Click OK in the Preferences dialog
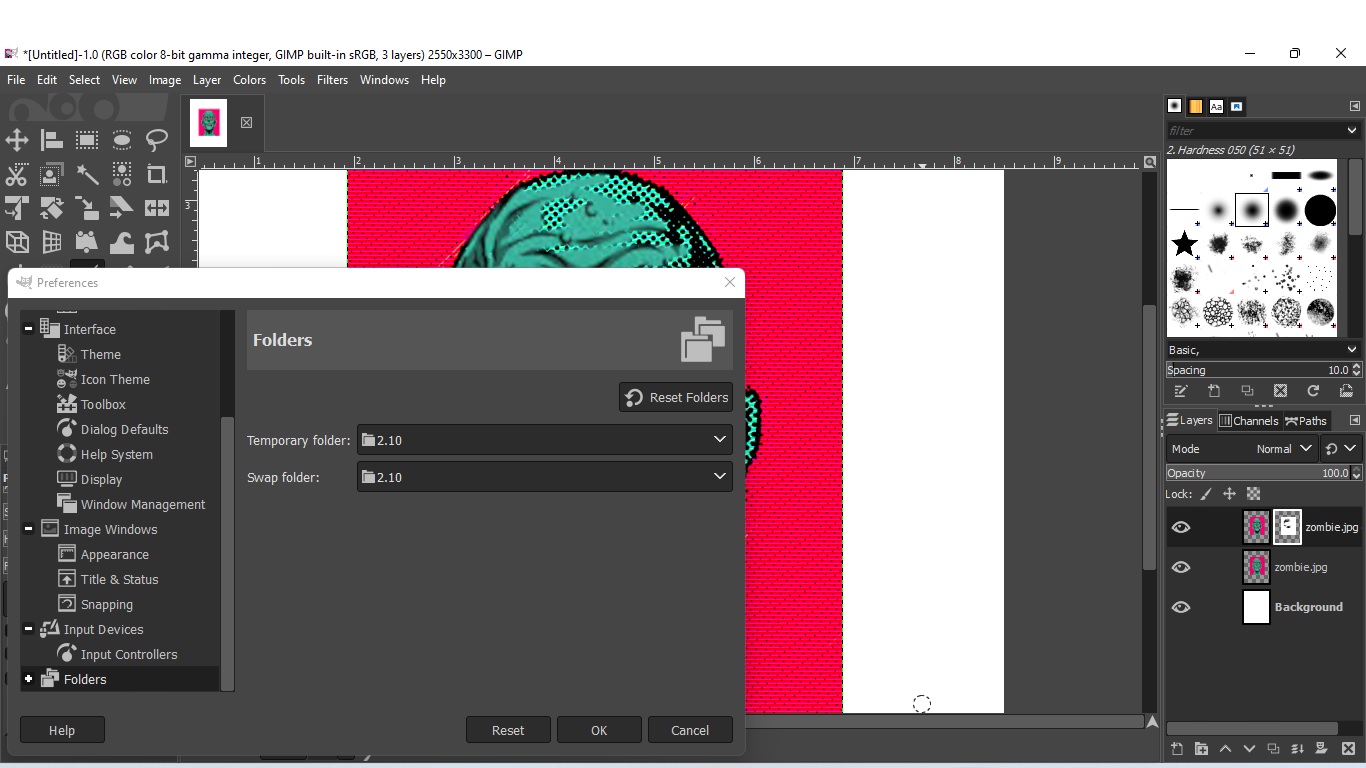1366x768 pixels. 599,730
